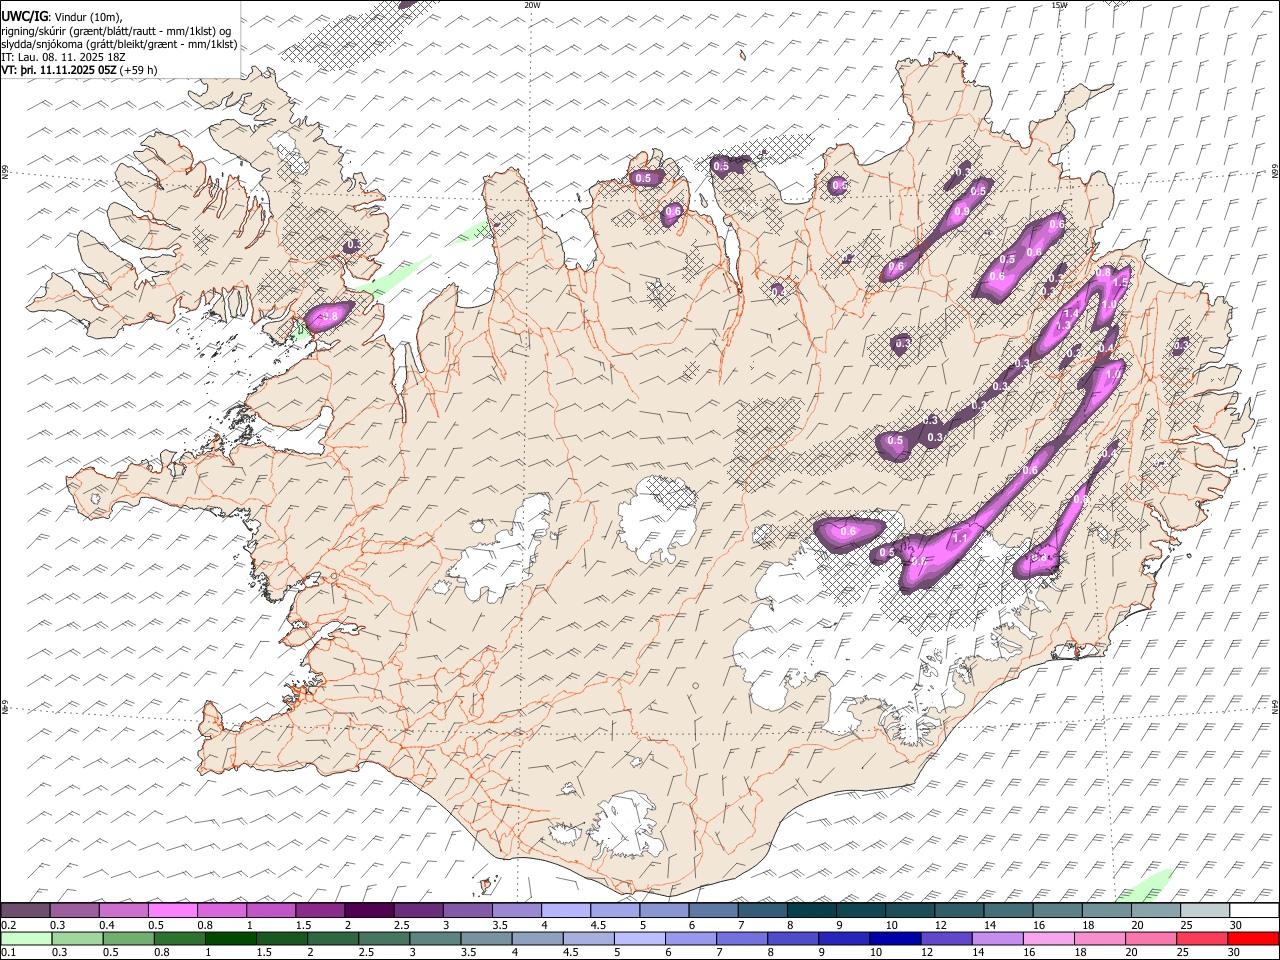Click the '15W' longitude label
The image size is (1280, 960).
pos(1059,5)
